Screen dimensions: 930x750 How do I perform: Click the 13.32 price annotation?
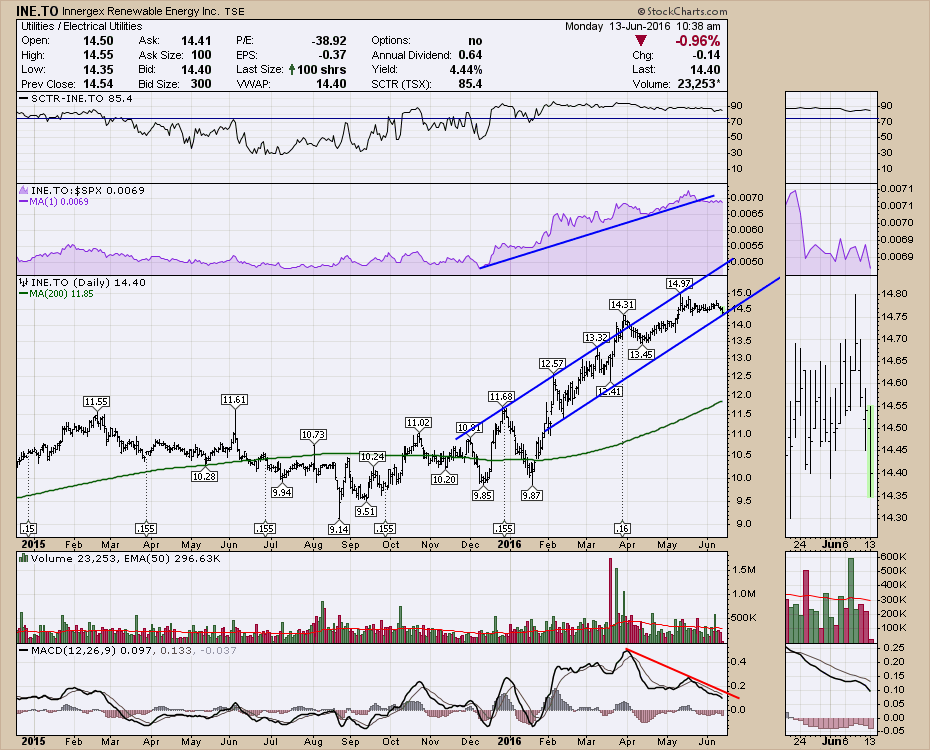pyautogui.click(x=596, y=337)
